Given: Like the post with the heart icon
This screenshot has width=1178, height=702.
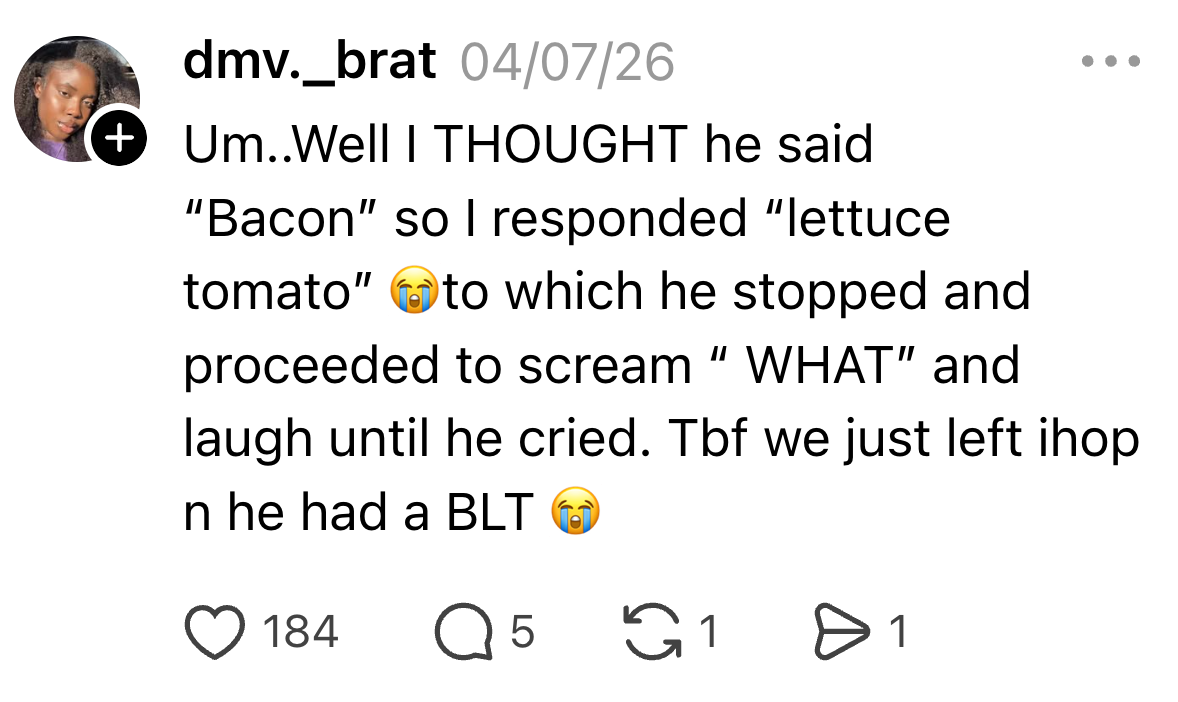Looking at the screenshot, I should (x=214, y=632).
